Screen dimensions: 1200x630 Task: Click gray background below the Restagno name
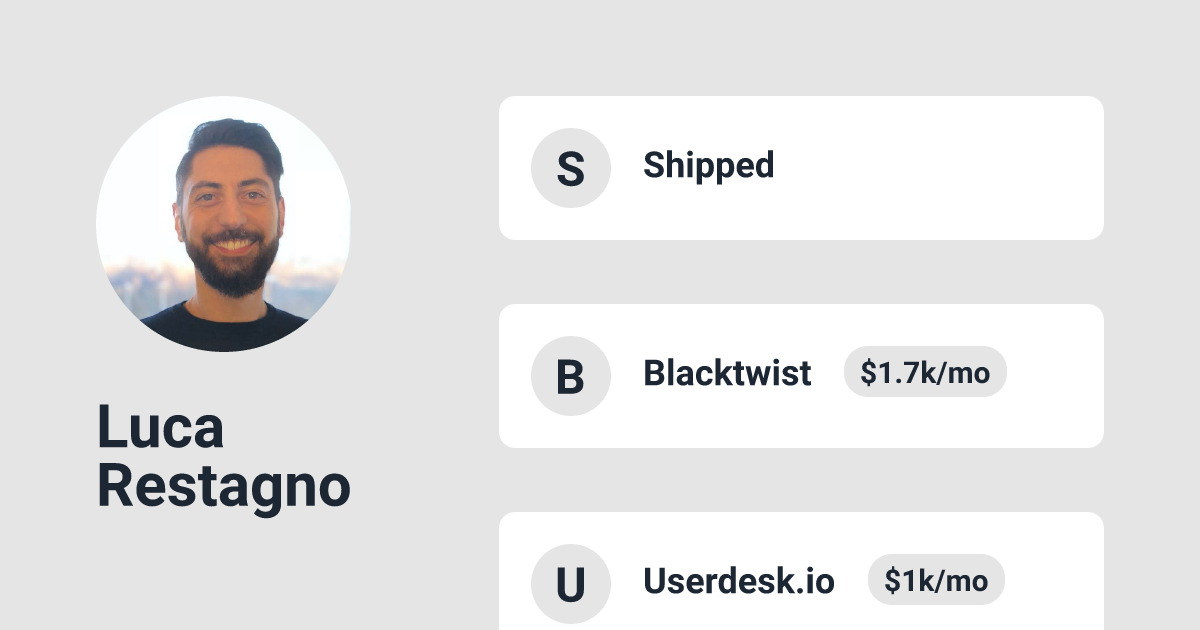click(x=223, y=570)
